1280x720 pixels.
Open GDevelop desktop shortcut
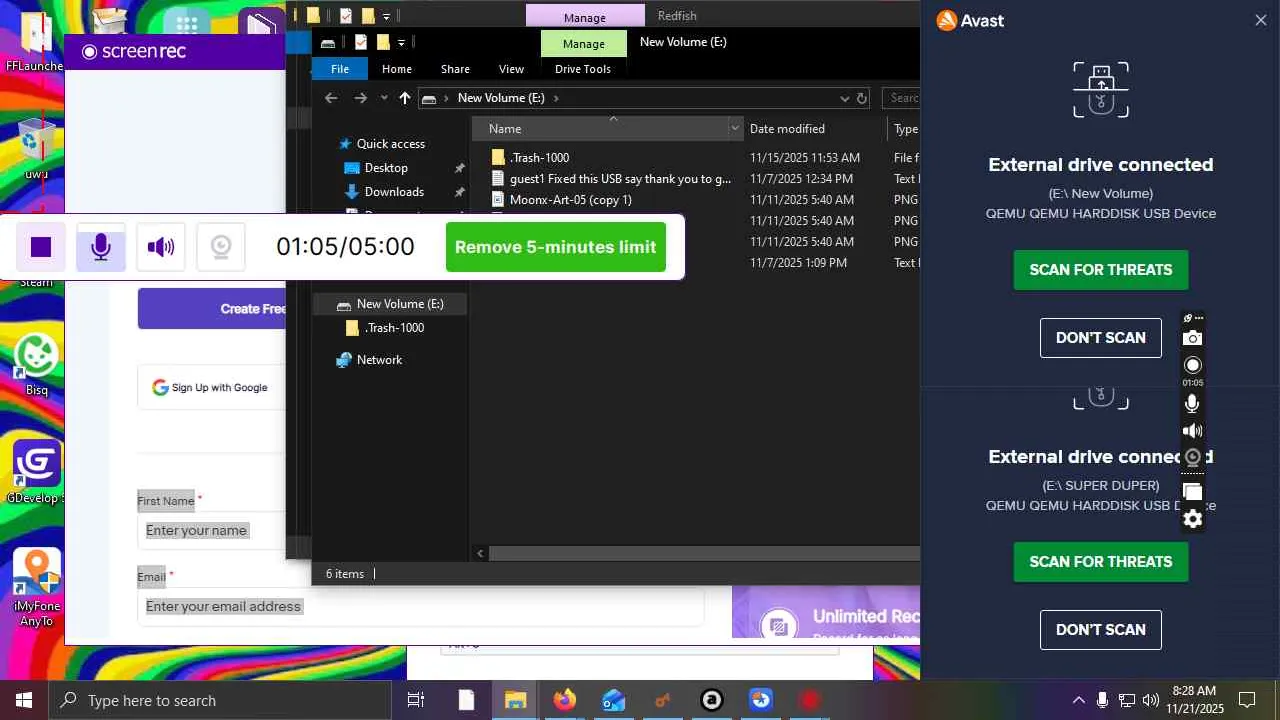coord(36,472)
